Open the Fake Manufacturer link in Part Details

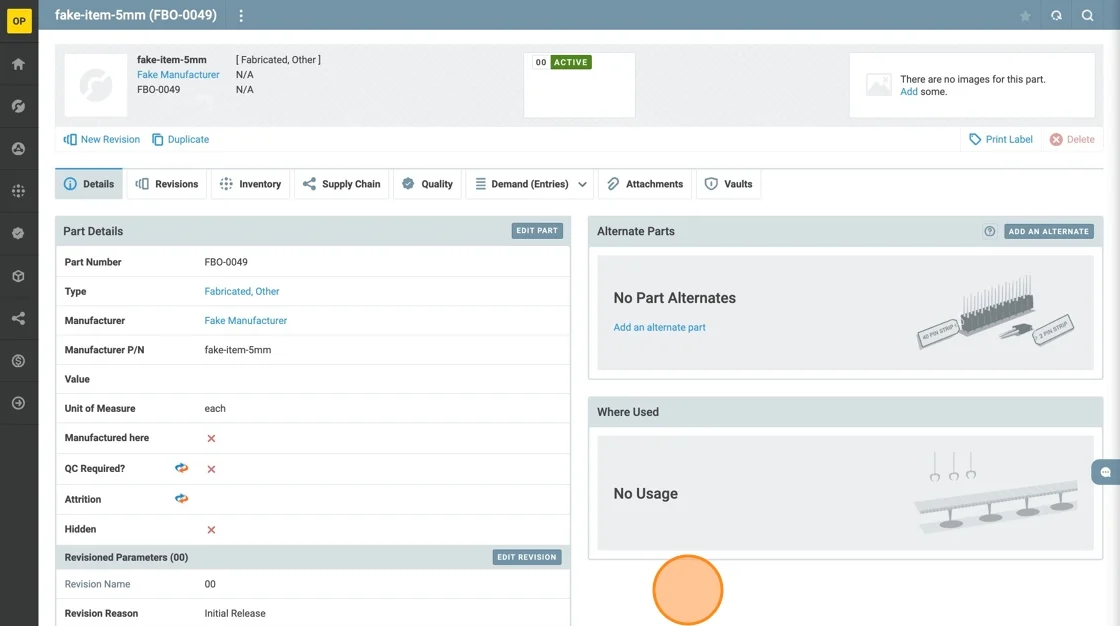pos(245,321)
